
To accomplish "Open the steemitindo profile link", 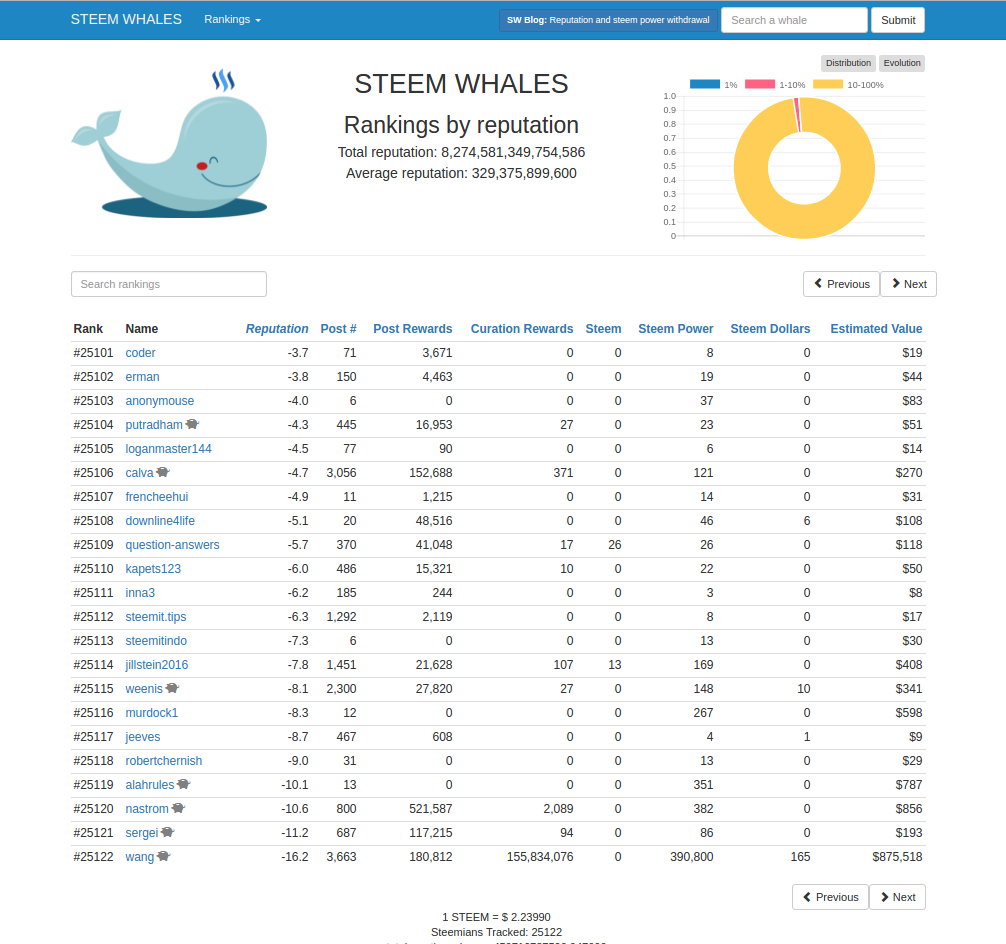I will click(156, 640).
